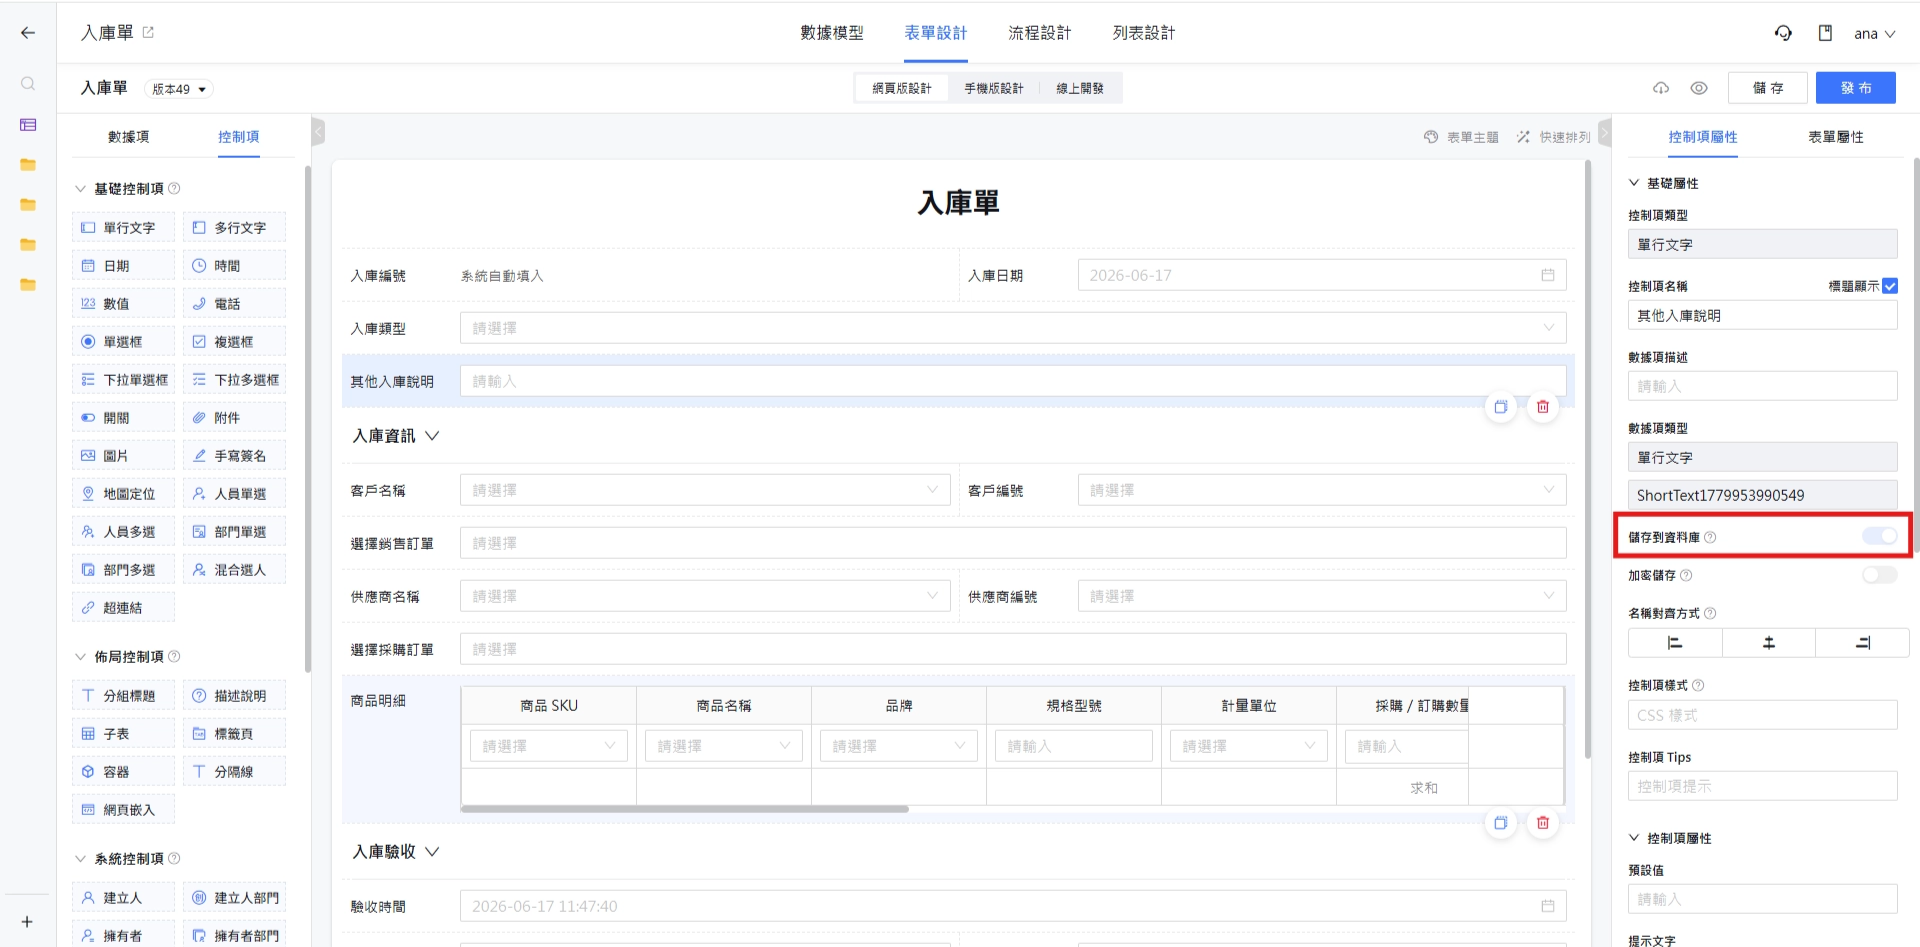Add 開關 switch control
The height and width of the screenshot is (947, 1920).
click(123, 418)
